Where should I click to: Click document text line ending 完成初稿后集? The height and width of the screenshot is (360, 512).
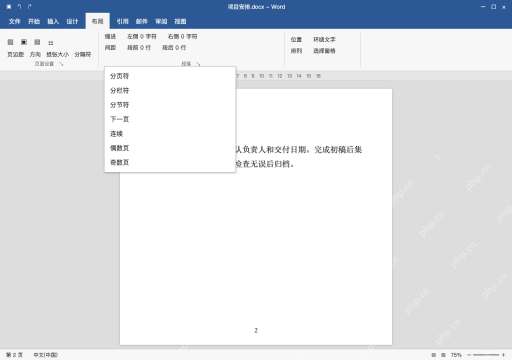299,150
